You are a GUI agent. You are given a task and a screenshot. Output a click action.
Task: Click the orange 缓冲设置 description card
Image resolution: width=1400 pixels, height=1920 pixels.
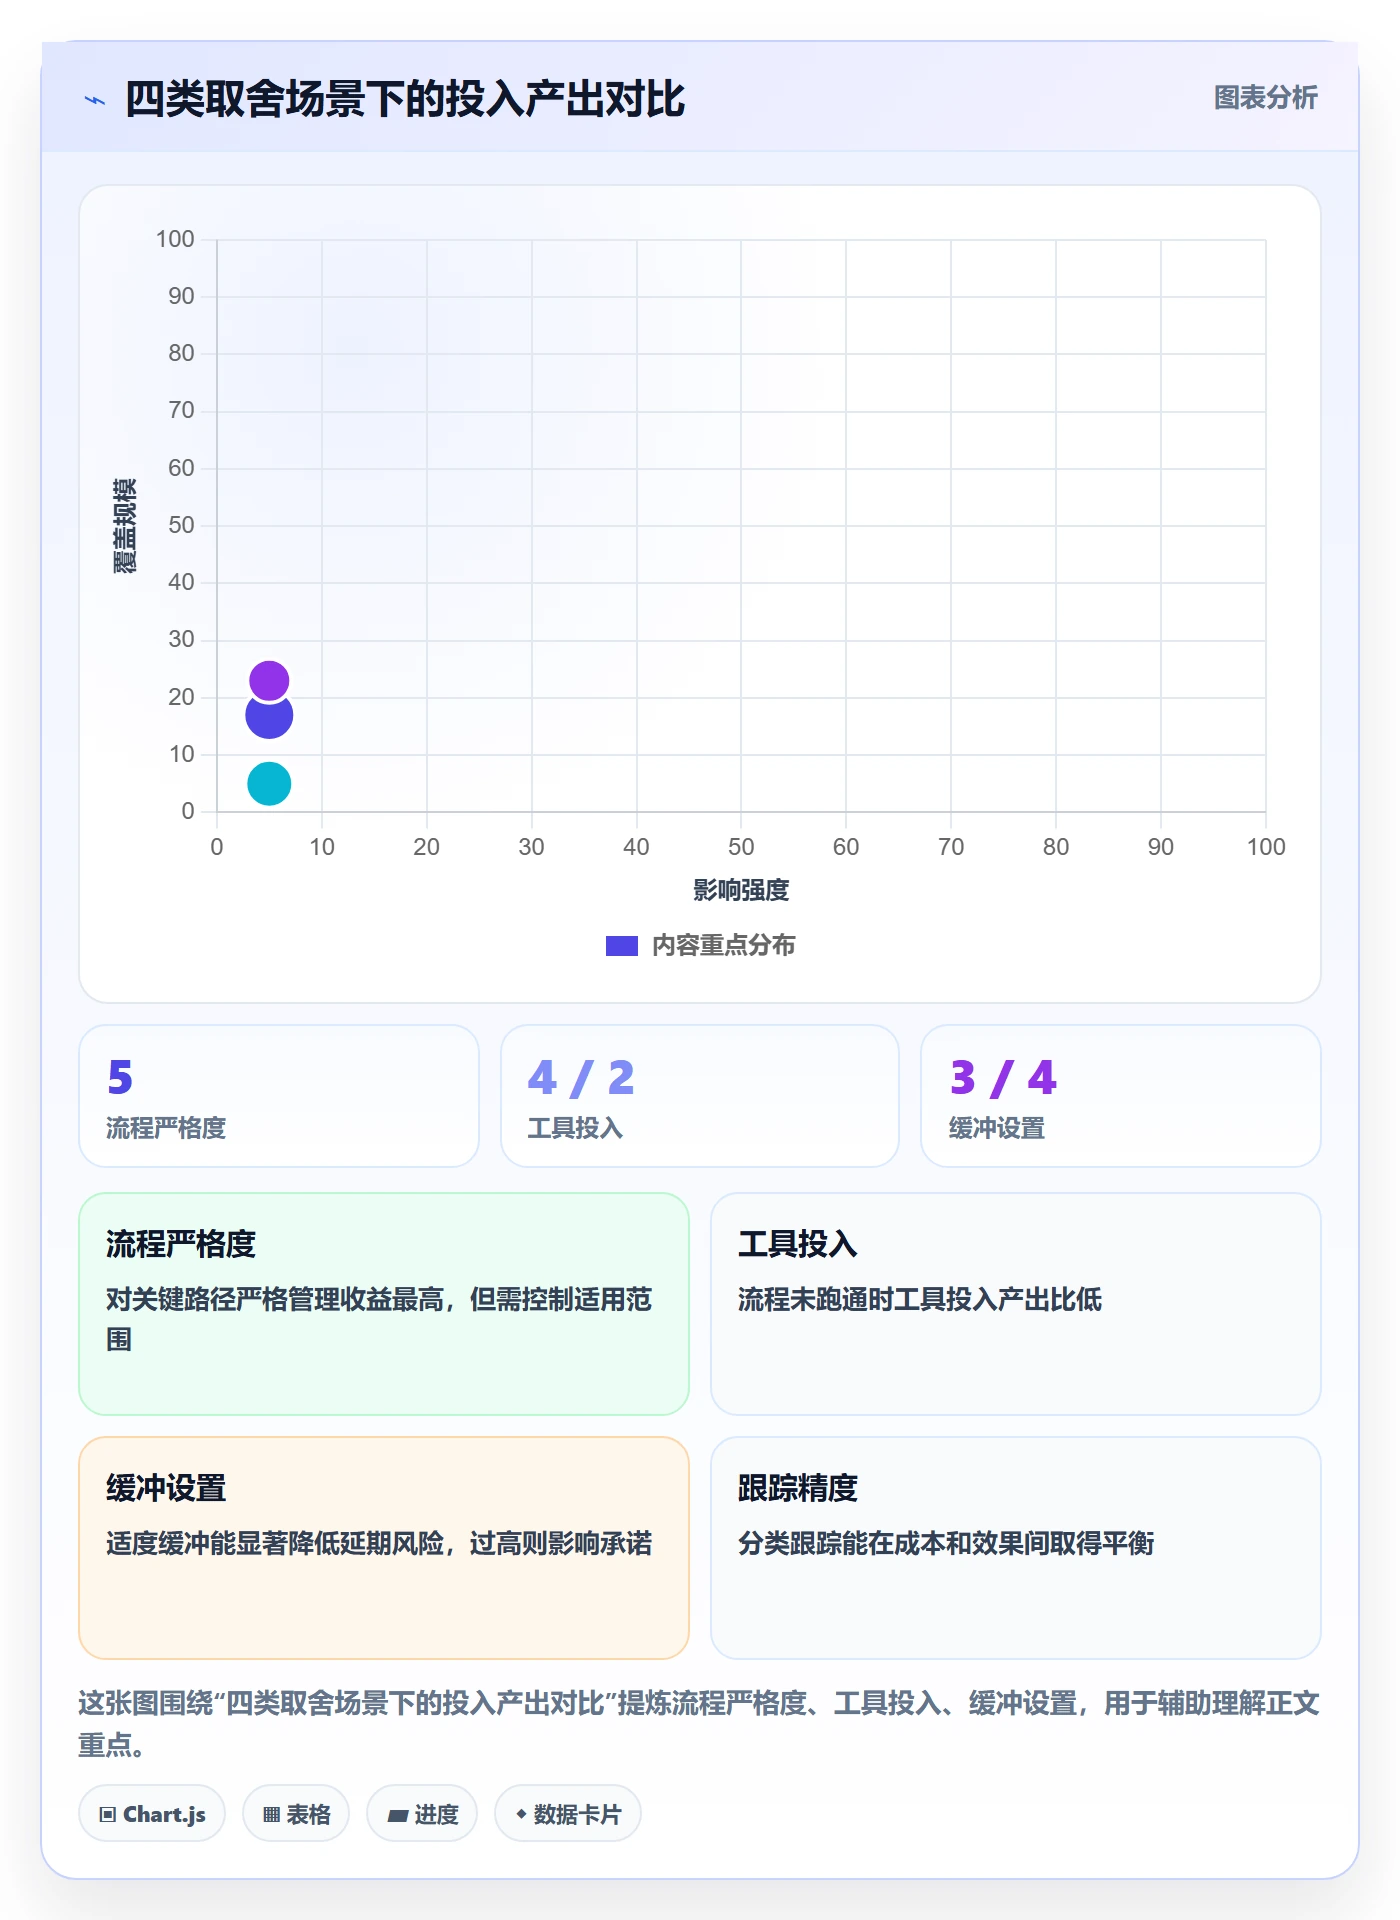tap(384, 1548)
